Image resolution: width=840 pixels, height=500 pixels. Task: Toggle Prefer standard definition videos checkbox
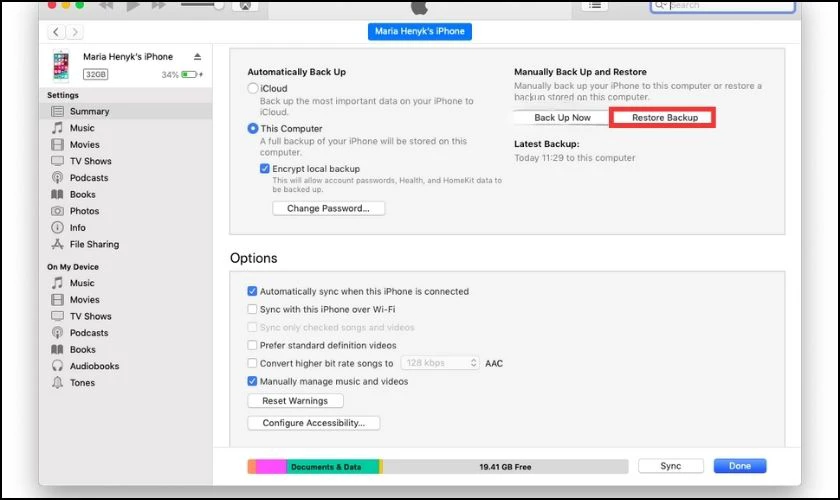pos(252,345)
